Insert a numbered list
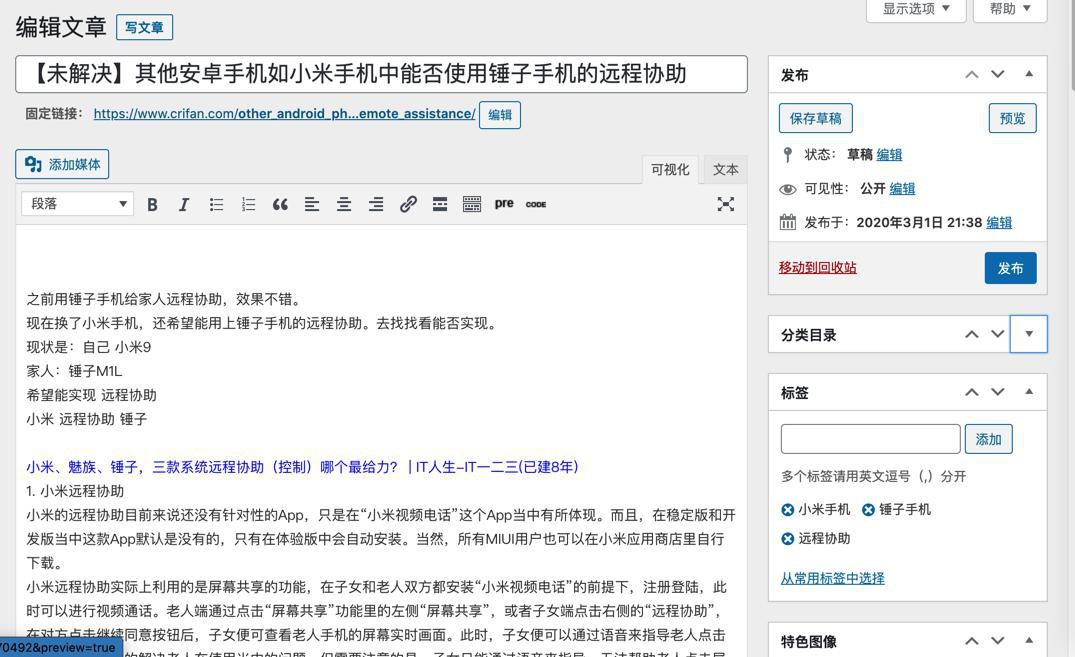 (248, 204)
